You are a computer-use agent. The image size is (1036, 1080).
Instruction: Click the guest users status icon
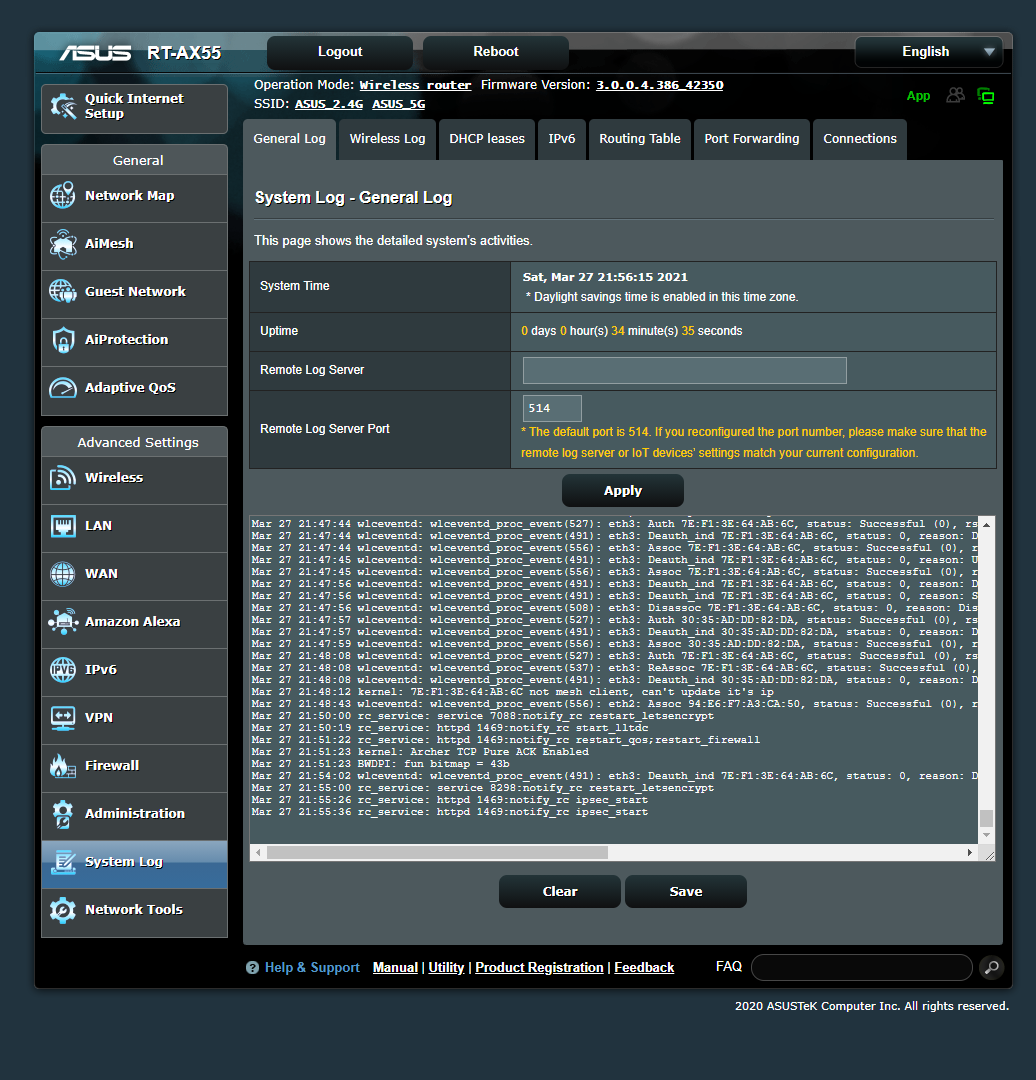pyautogui.click(x=955, y=96)
